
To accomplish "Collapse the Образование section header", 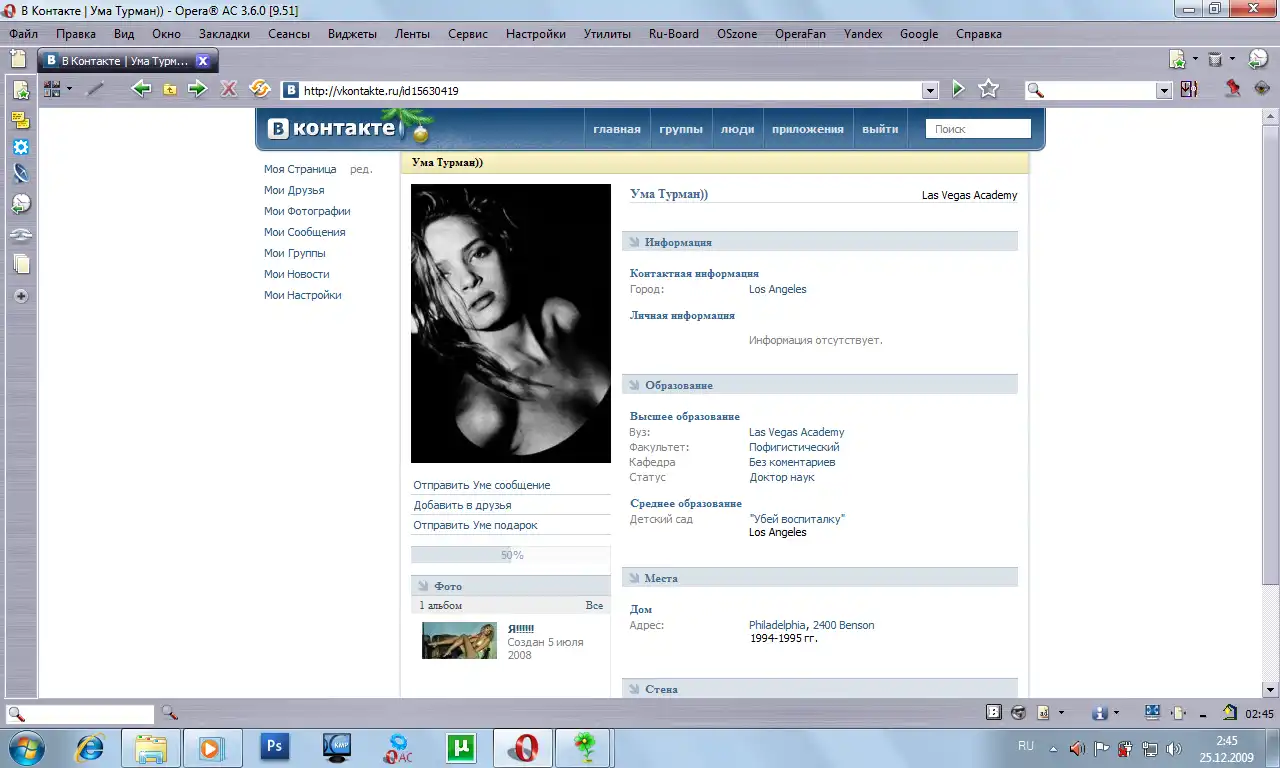I will click(x=678, y=385).
